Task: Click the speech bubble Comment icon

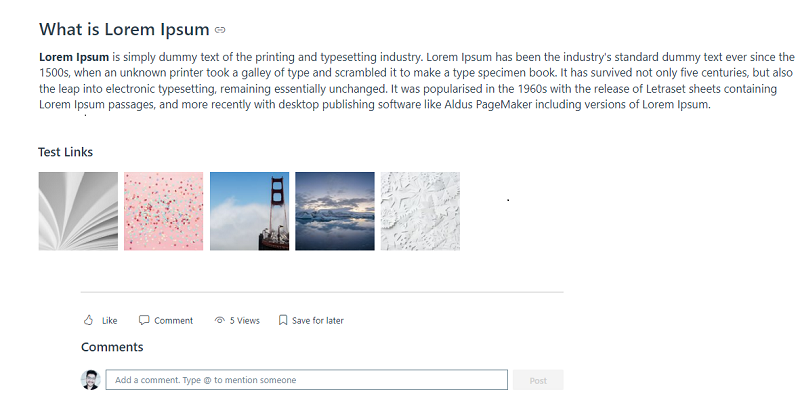Action: click(x=144, y=320)
